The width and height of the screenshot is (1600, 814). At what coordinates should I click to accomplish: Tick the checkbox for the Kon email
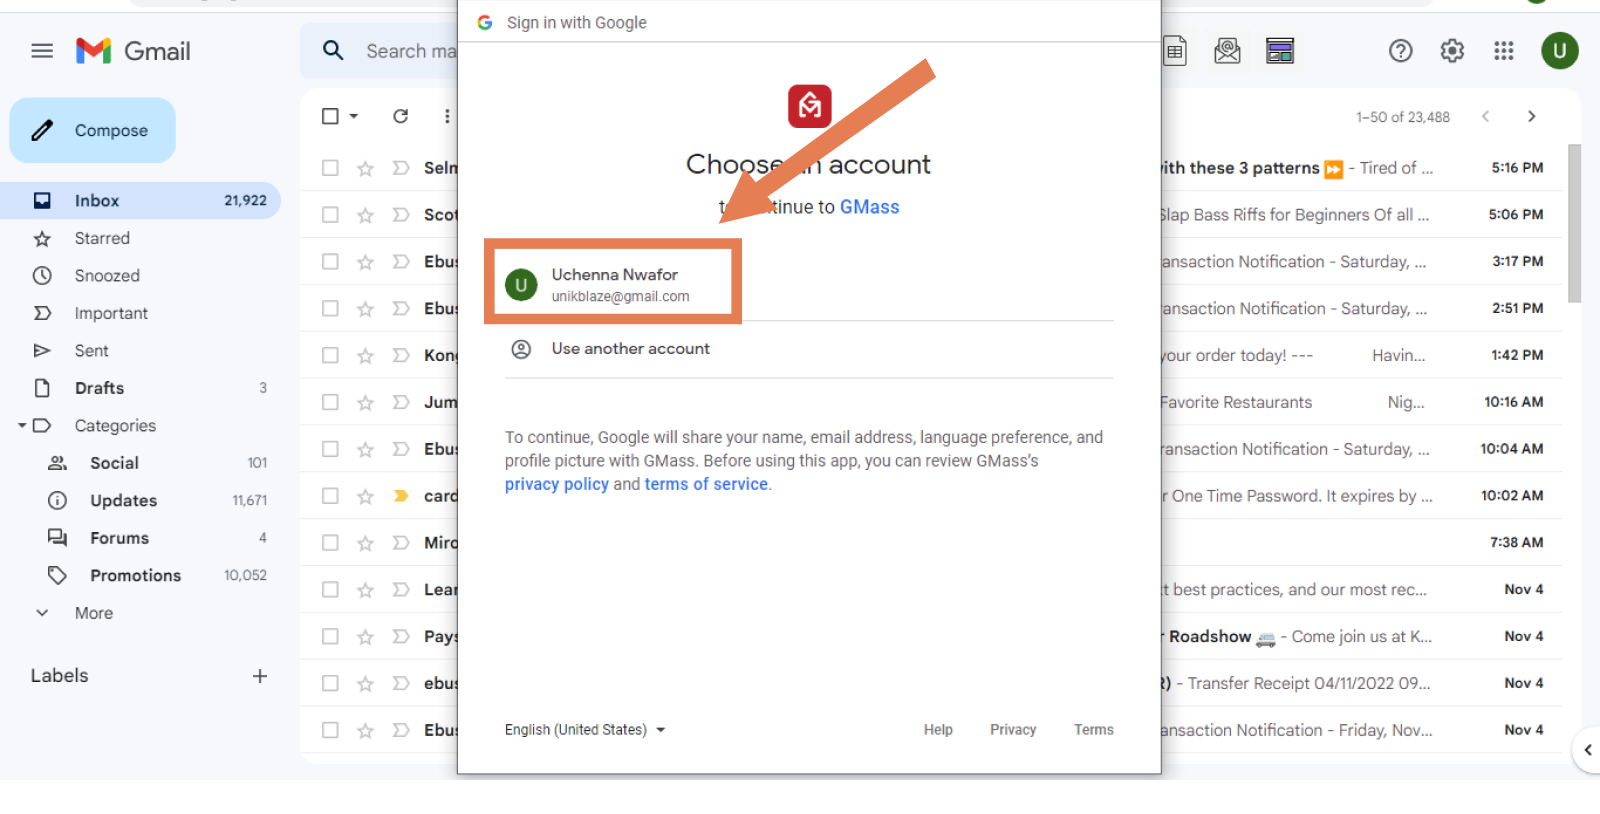click(330, 355)
